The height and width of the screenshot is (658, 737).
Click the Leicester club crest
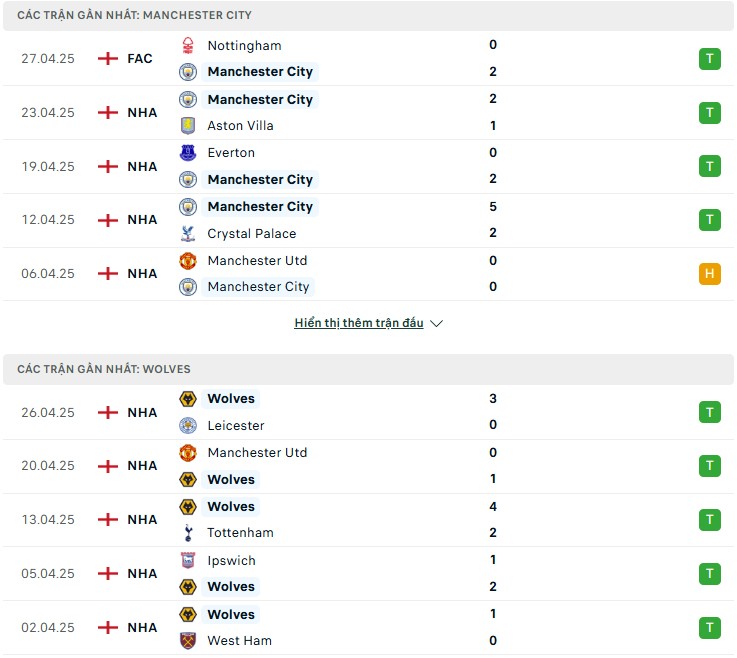point(188,426)
